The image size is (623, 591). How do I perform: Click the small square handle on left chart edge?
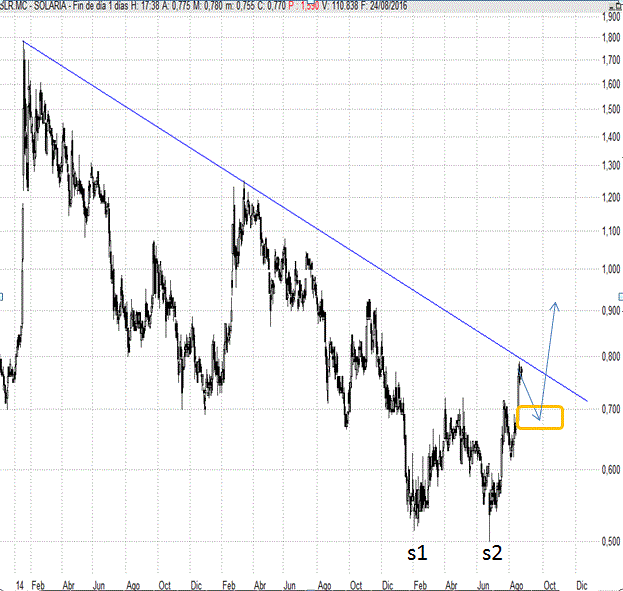point(1,296)
